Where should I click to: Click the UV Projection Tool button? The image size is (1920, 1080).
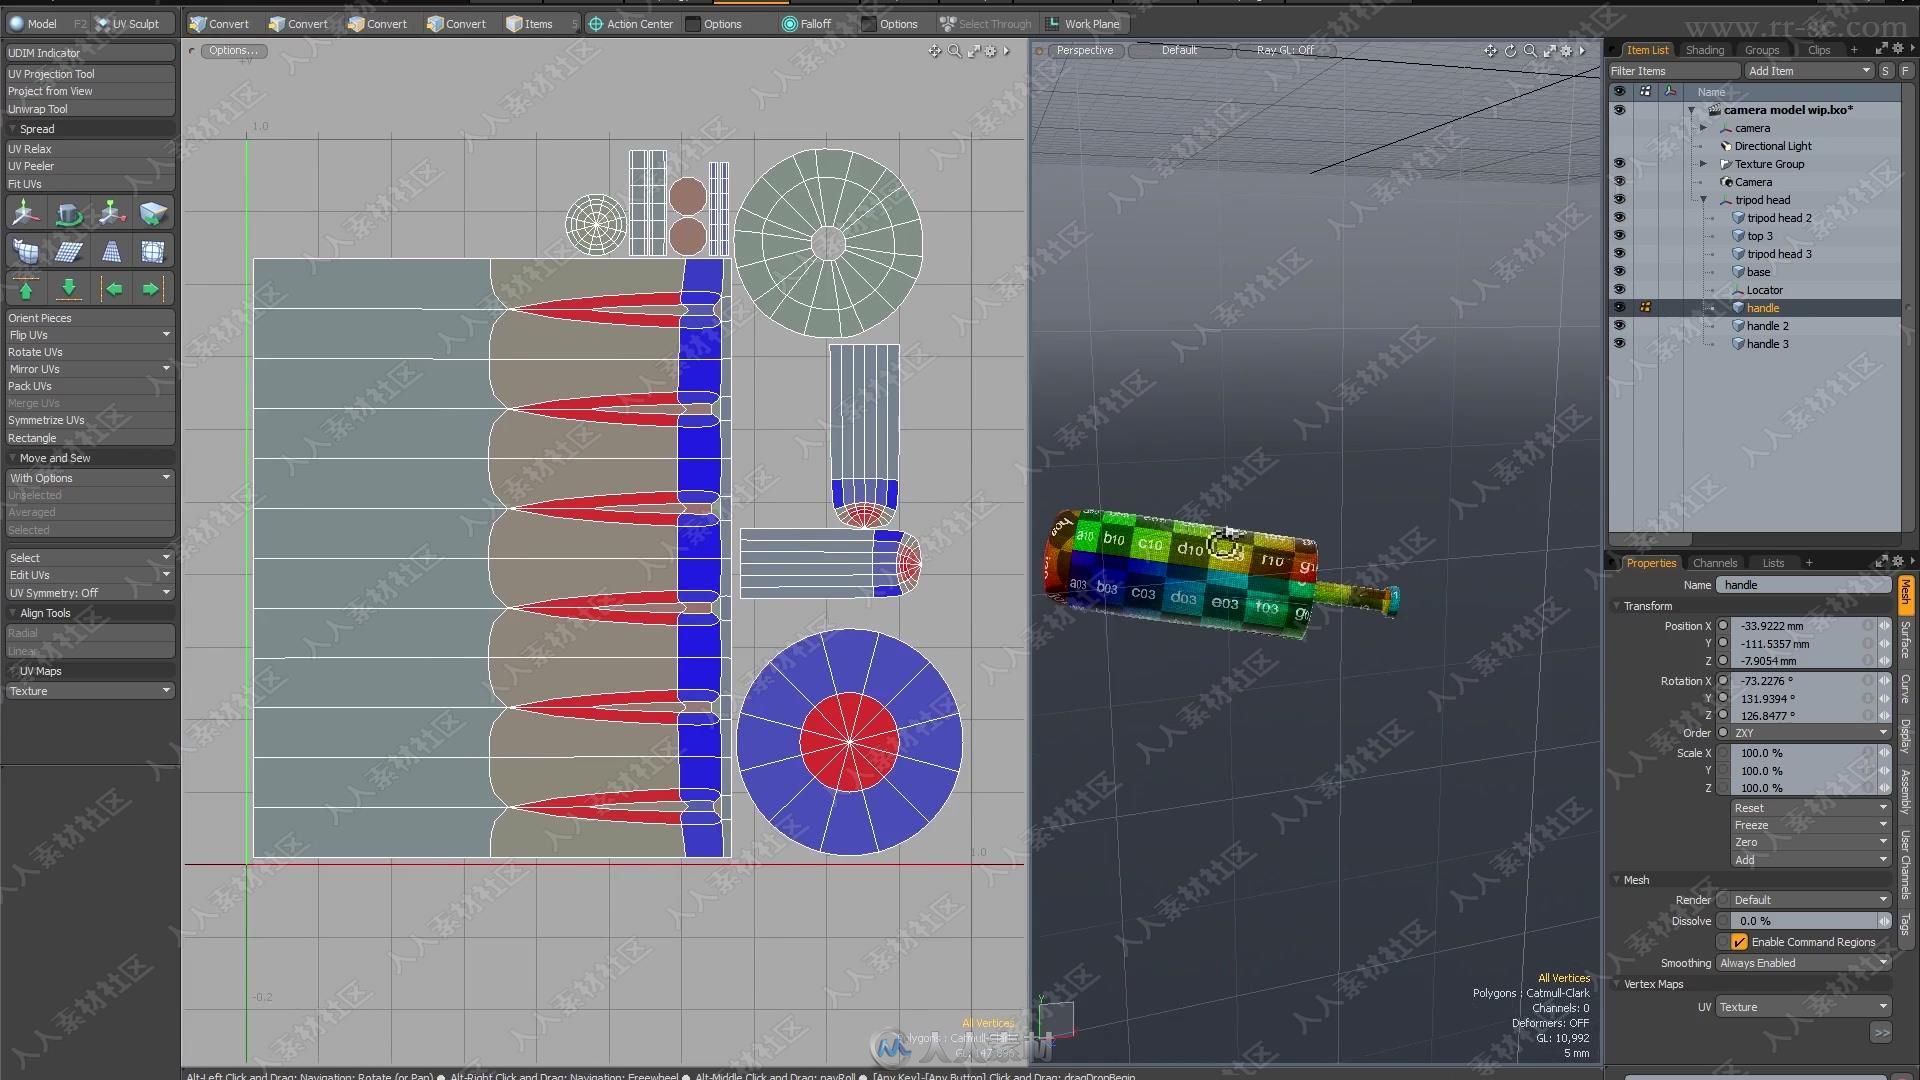point(90,74)
